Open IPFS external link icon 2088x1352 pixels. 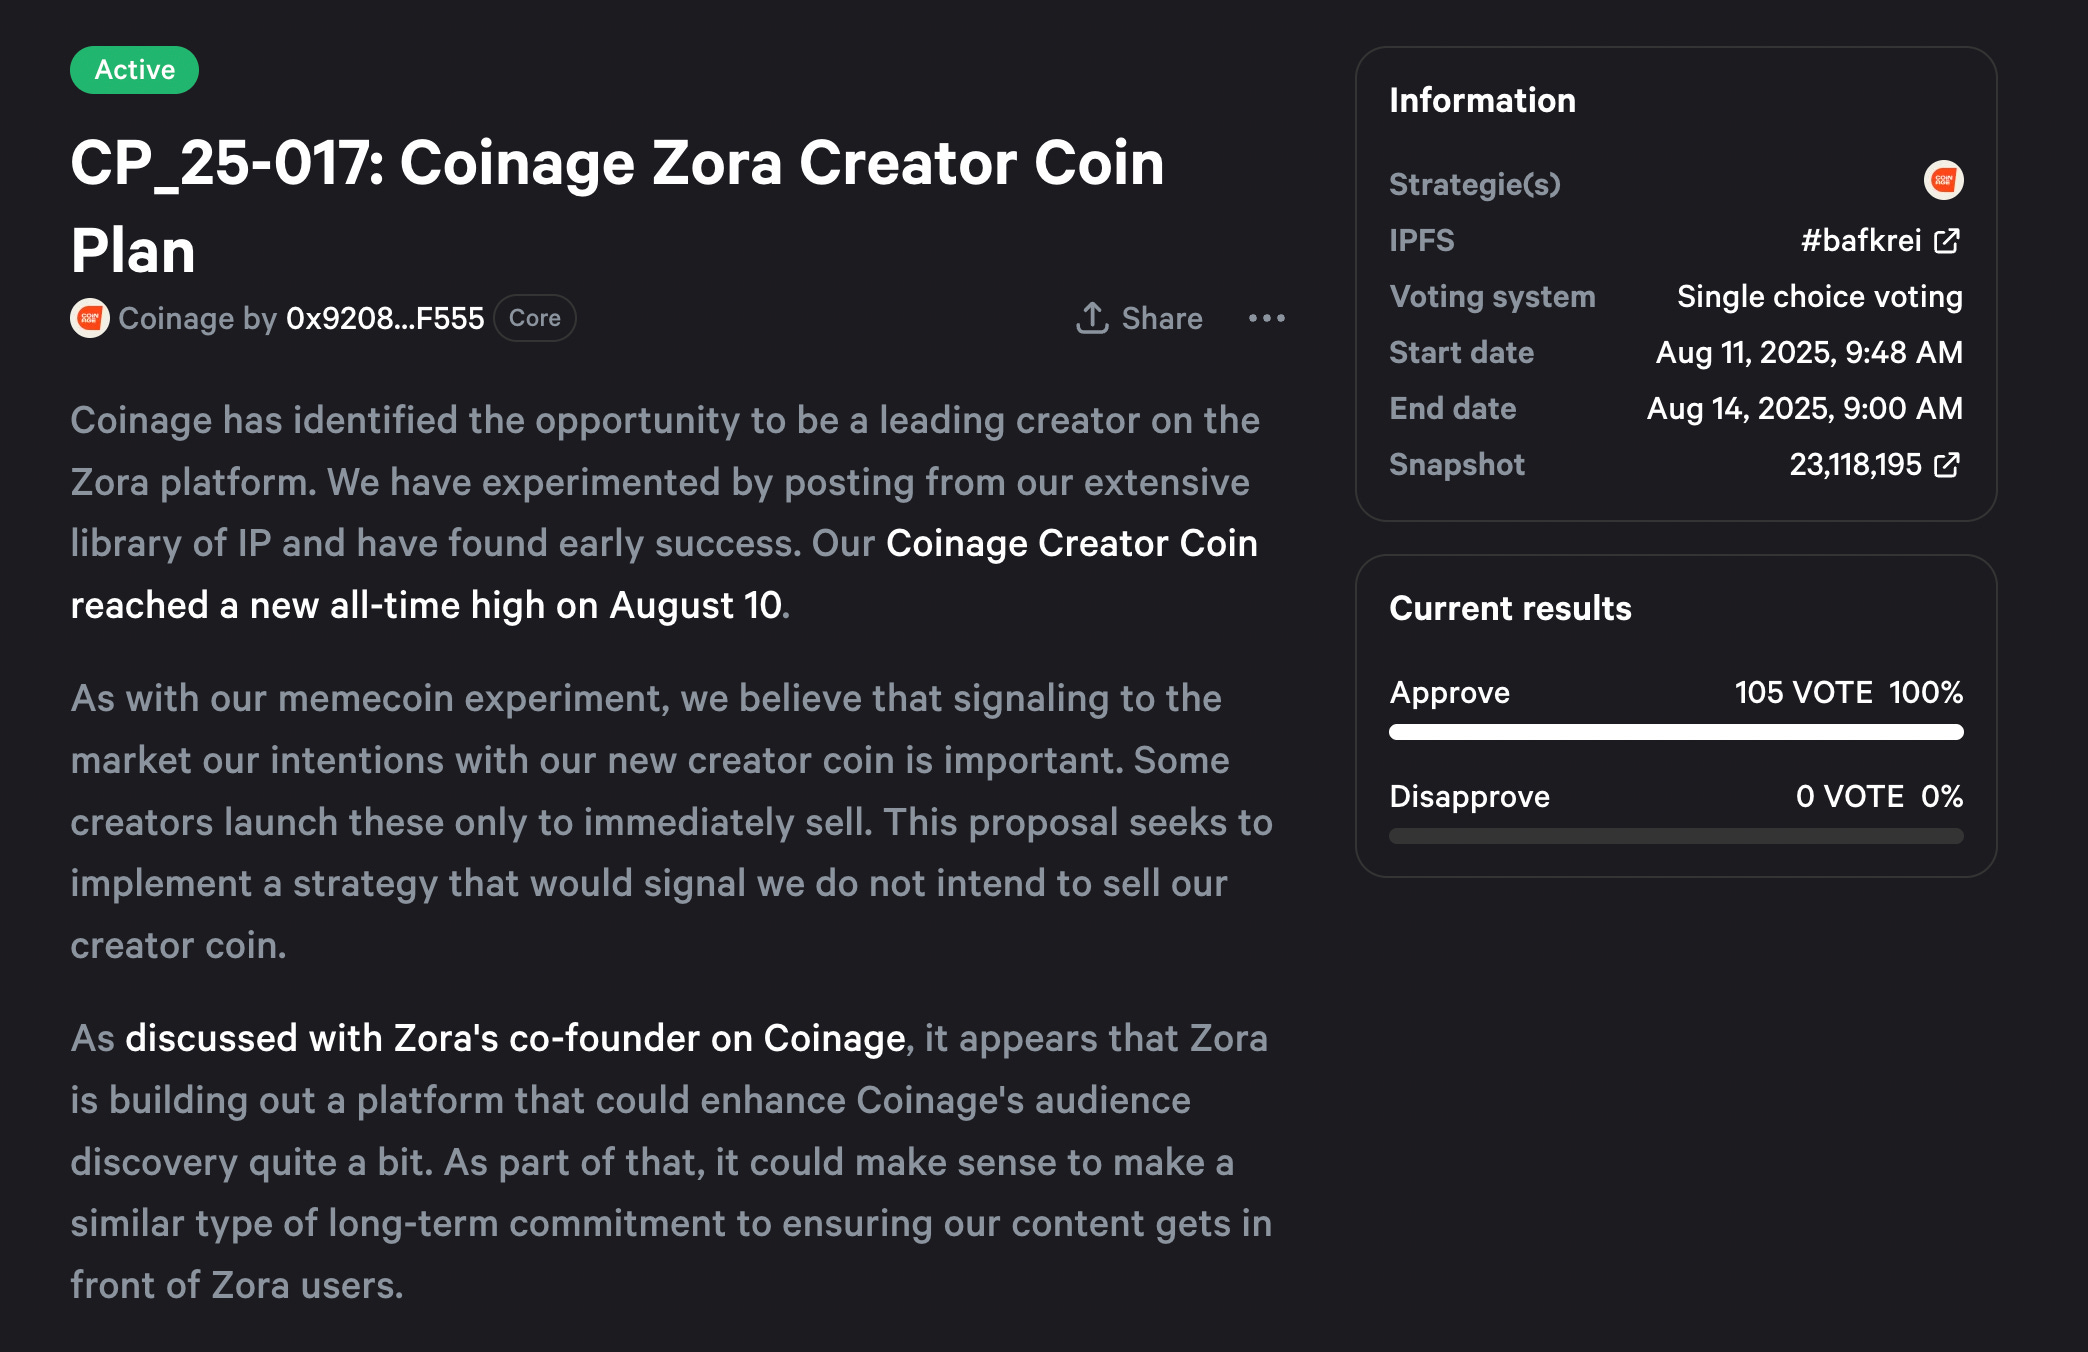pos(1947,241)
